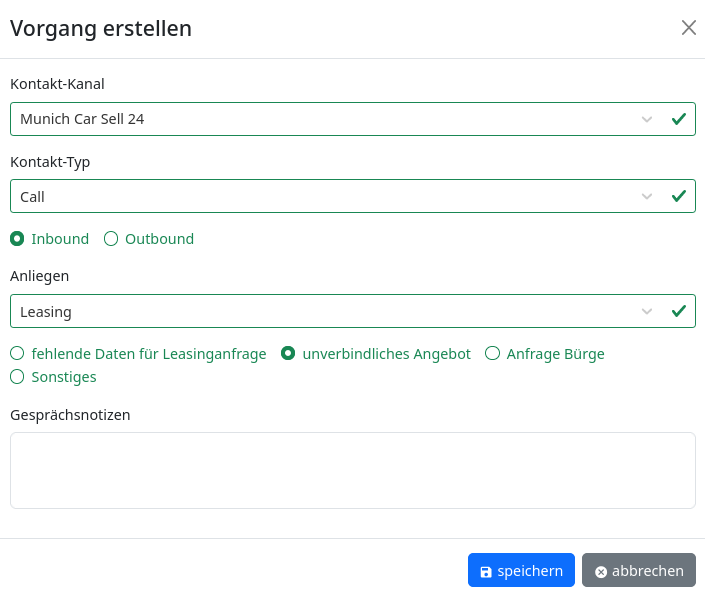Select the Sonstiges radio button
705x599 pixels.
(x=17, y=377)
